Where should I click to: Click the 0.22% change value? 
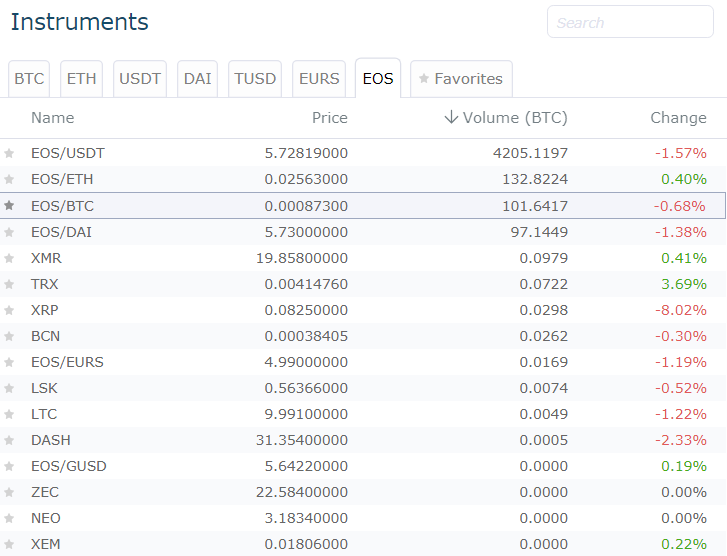pyautogui.click(x=684, y=544)
